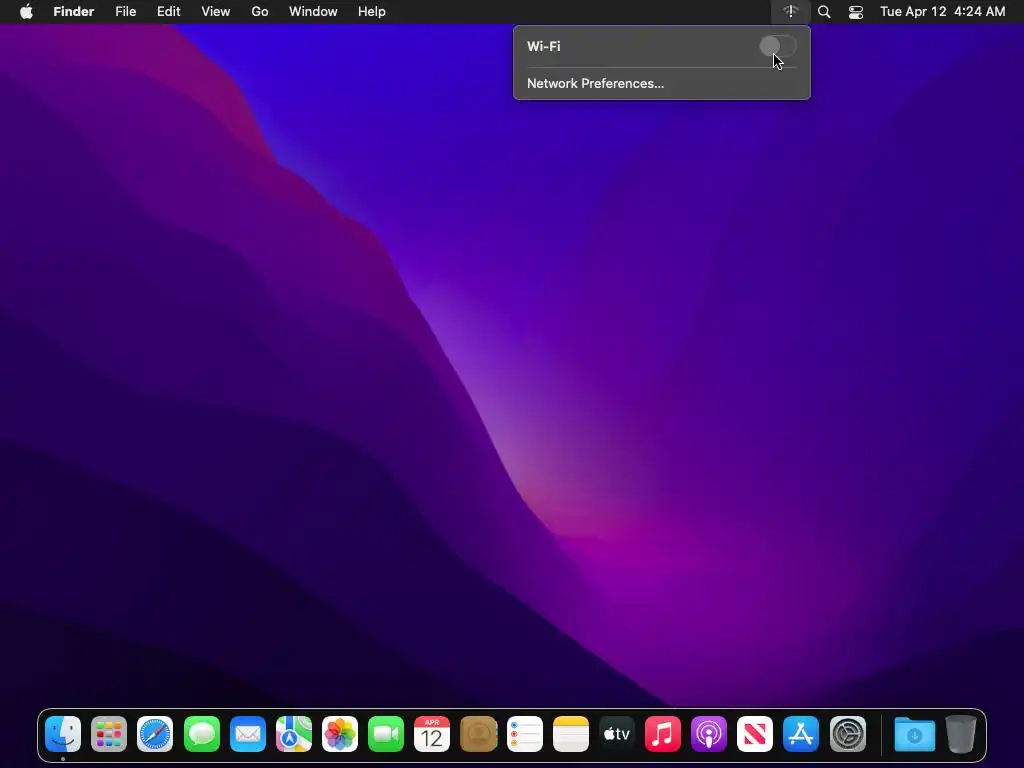
Task: Open the Help menu
Action: 372,12
